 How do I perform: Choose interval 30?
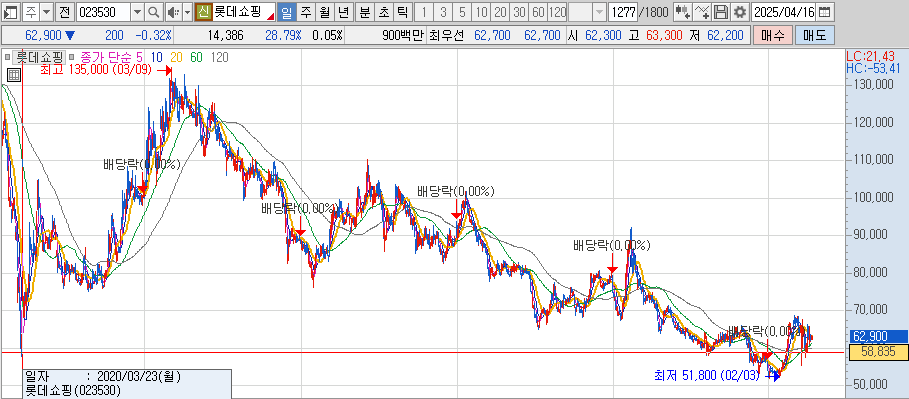519,11
